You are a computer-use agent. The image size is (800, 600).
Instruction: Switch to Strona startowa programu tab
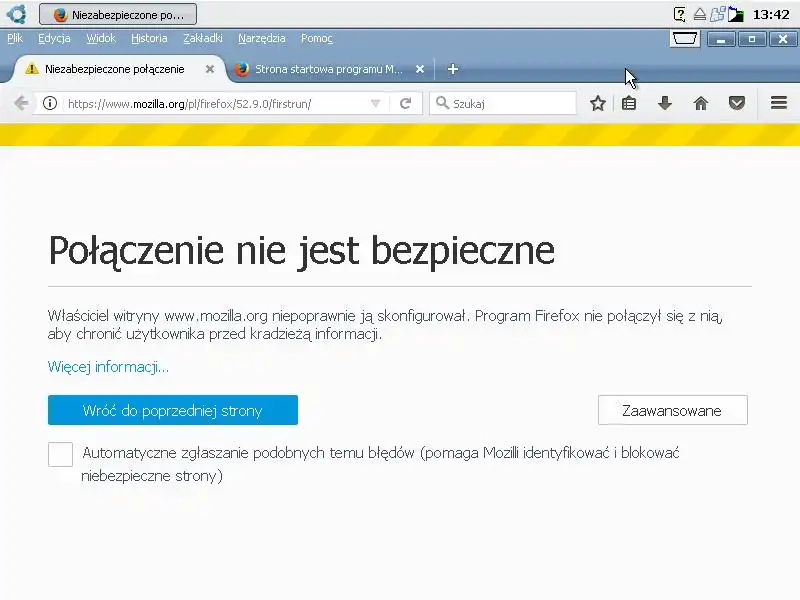pos(329,69)
